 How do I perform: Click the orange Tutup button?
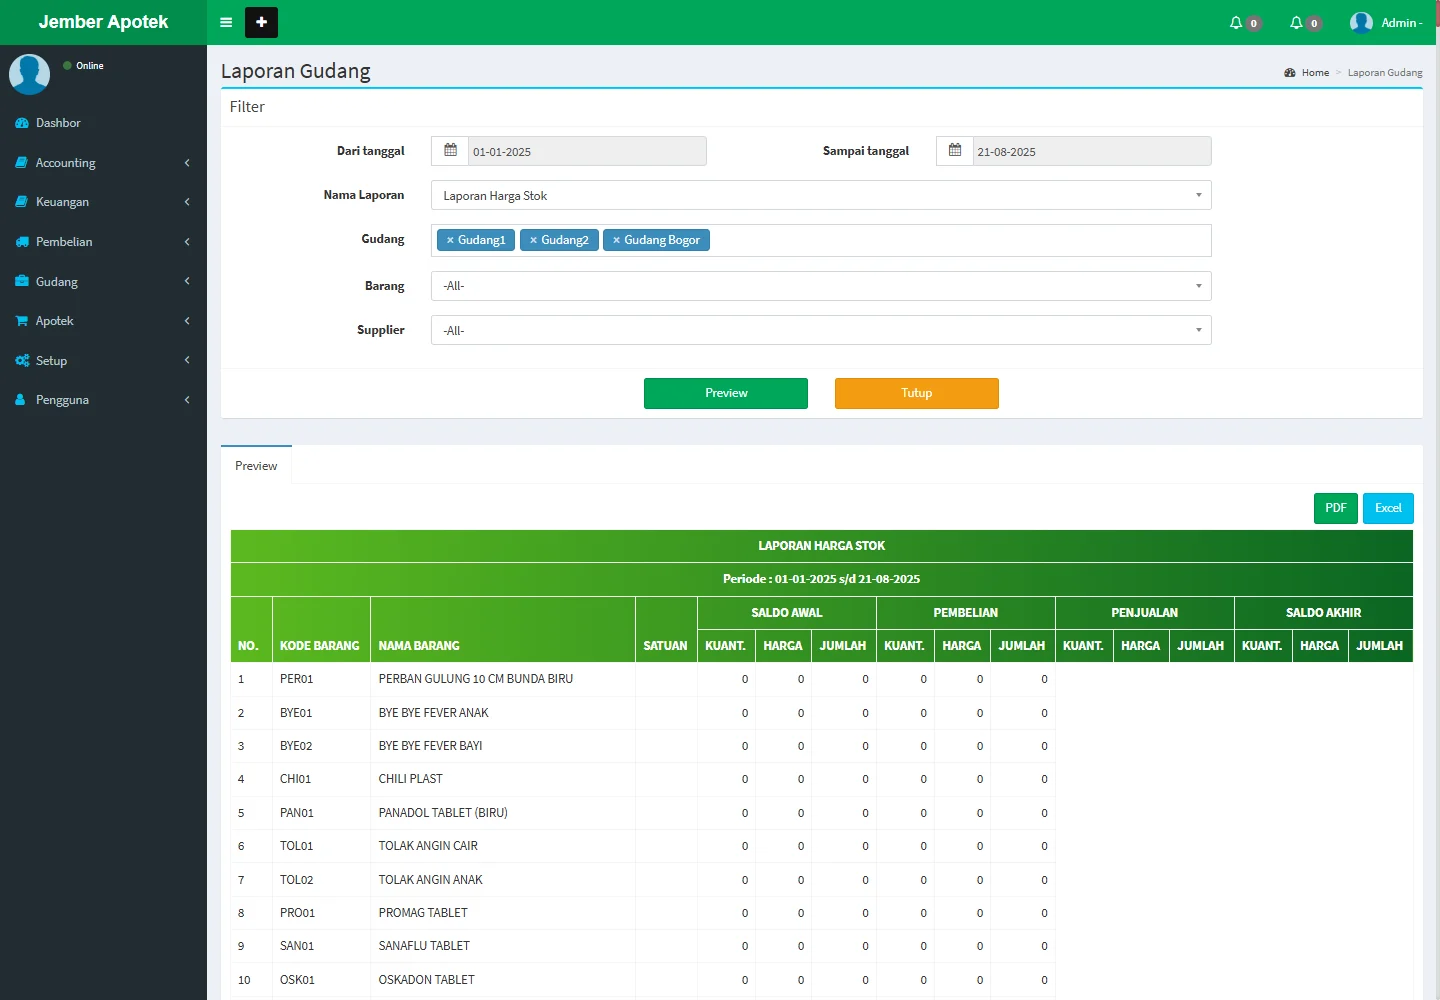click(916, 393)
